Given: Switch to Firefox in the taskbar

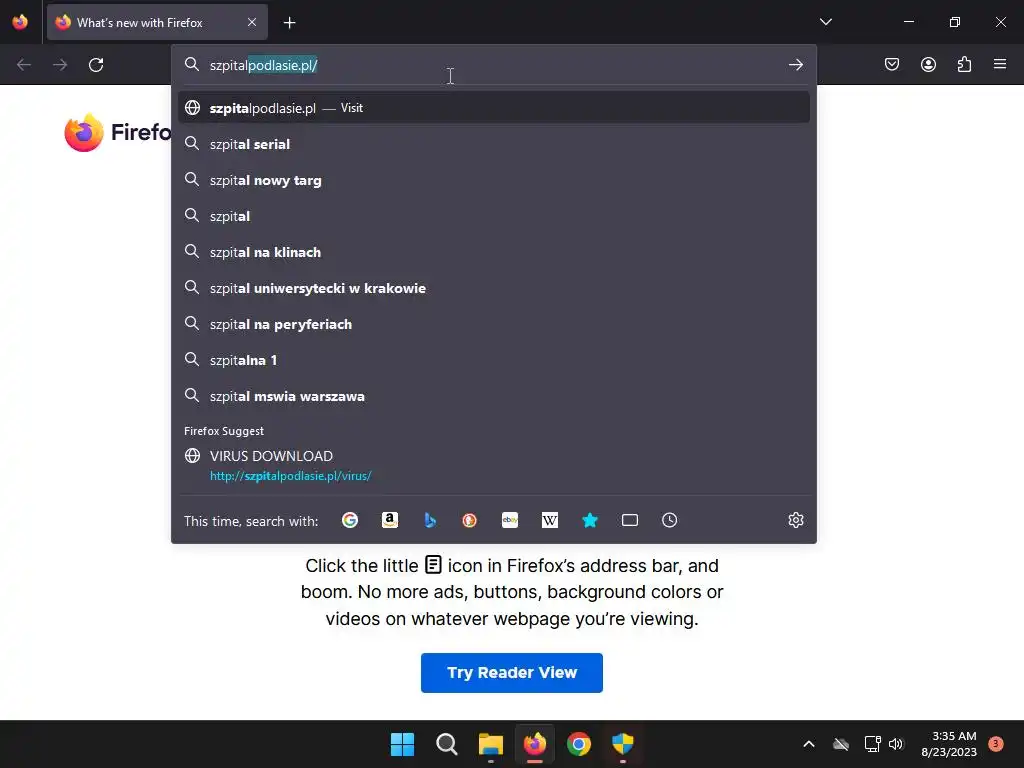Looking at the screenshot, I should (535, 744).
